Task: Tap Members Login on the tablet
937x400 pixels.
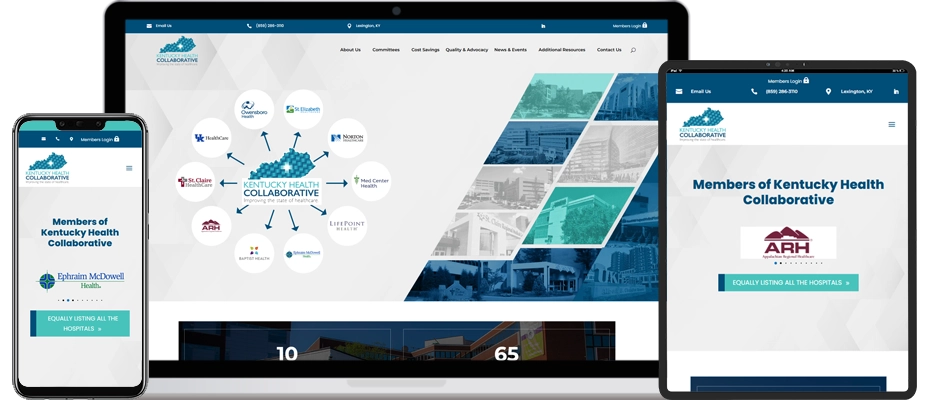Action: coord(788,81)
